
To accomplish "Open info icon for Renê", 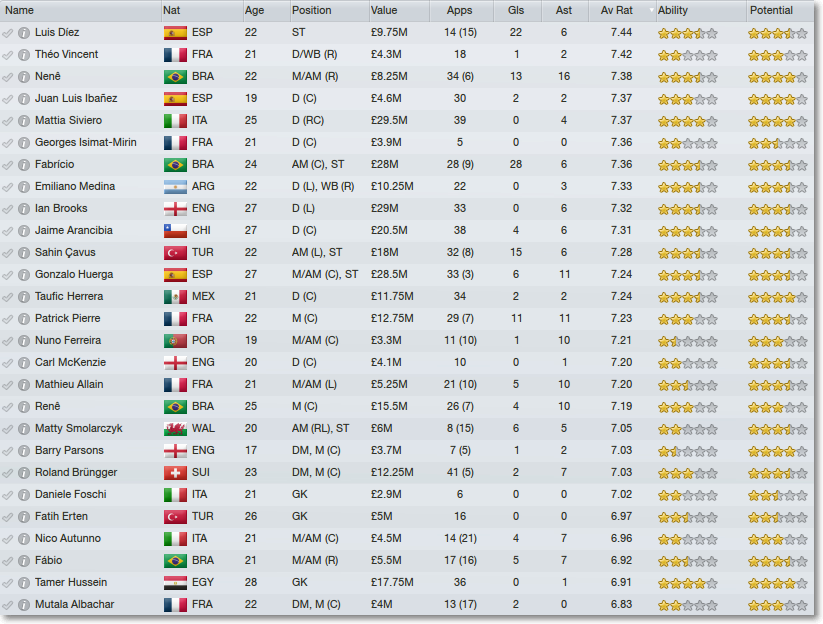I will coord(24,407).
